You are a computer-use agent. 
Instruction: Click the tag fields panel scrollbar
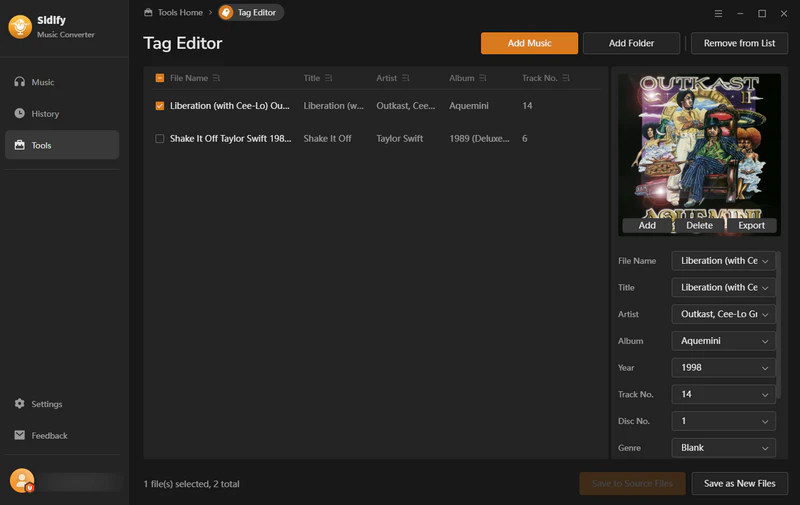coord(779,324)
